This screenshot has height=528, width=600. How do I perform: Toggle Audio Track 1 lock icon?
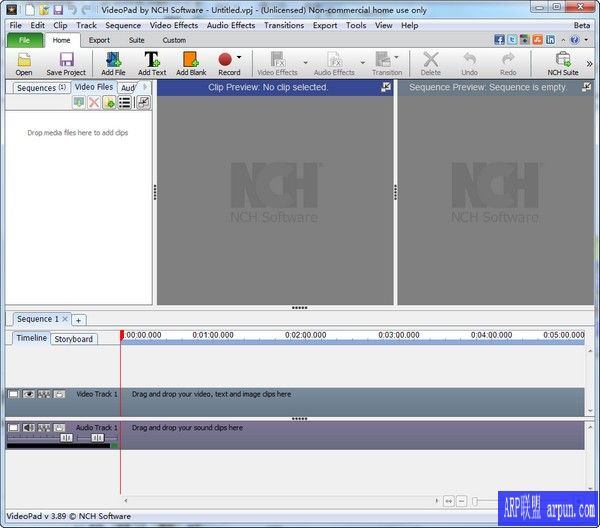click(x=59, y=427)
